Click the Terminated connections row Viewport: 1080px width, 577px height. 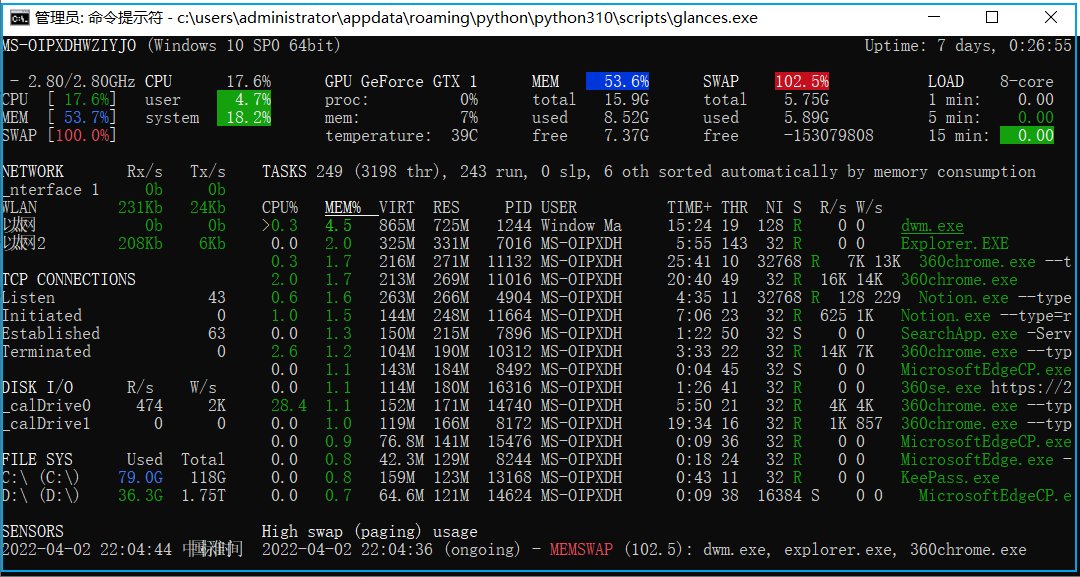[x=114, y=351]
